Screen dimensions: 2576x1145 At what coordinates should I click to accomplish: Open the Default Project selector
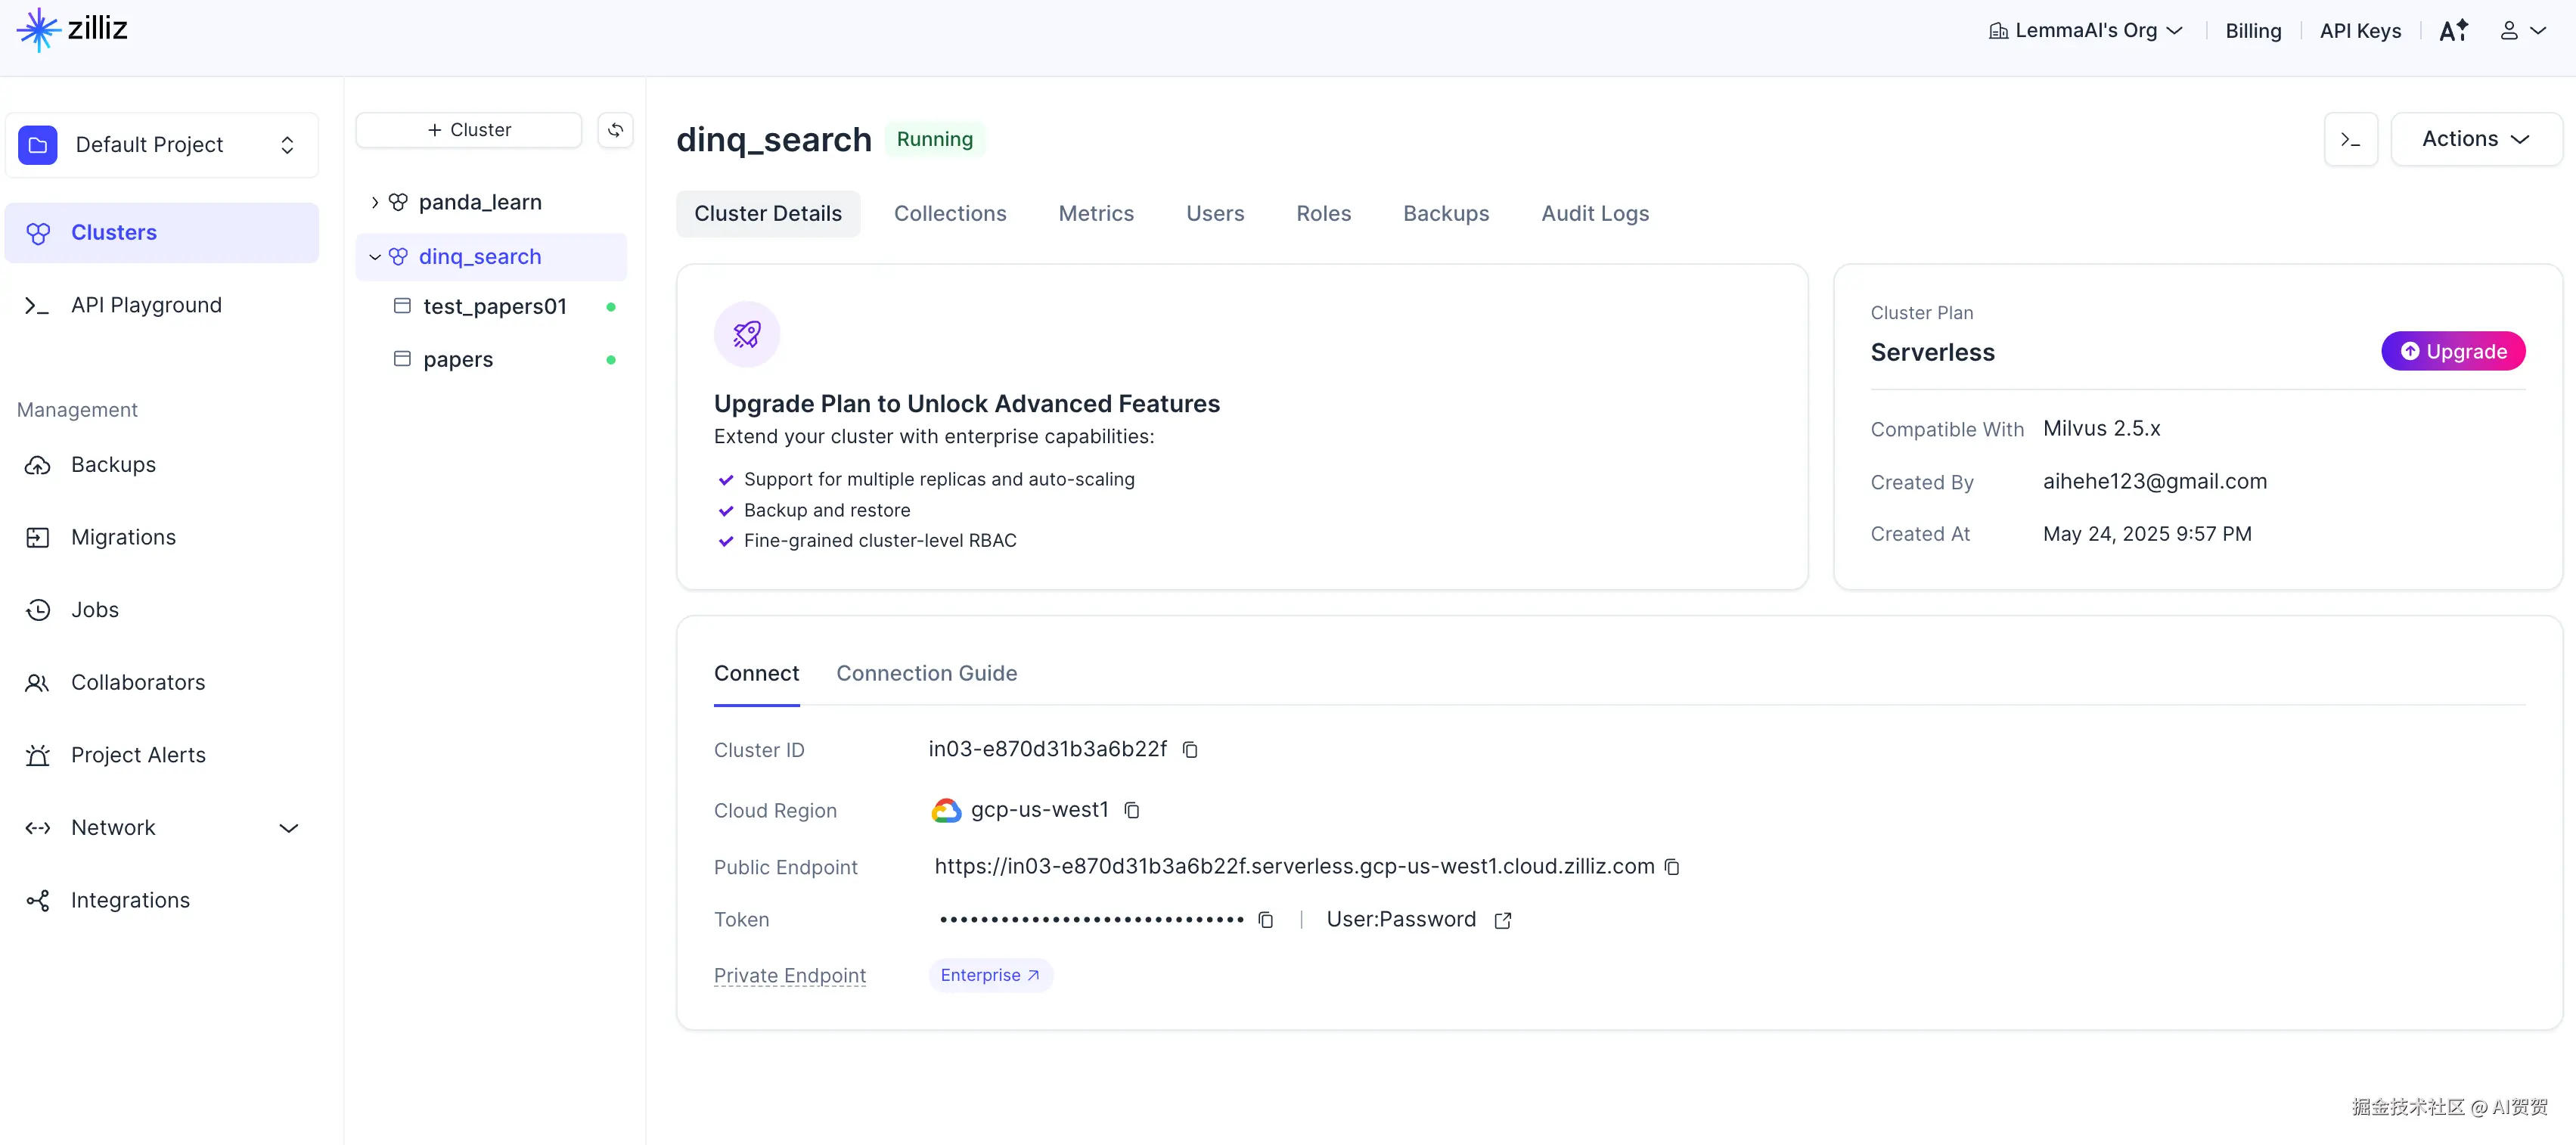(x=162, y=145)
